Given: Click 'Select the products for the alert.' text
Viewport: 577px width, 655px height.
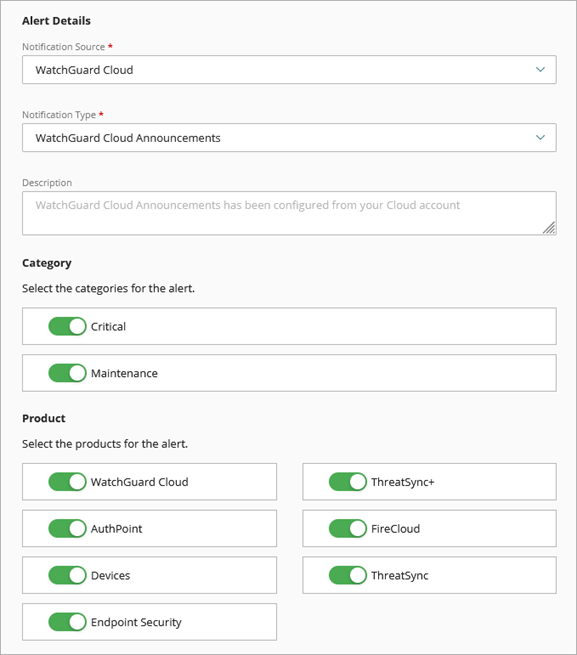Looking at the screenshot, I should (x=105, y=444).
